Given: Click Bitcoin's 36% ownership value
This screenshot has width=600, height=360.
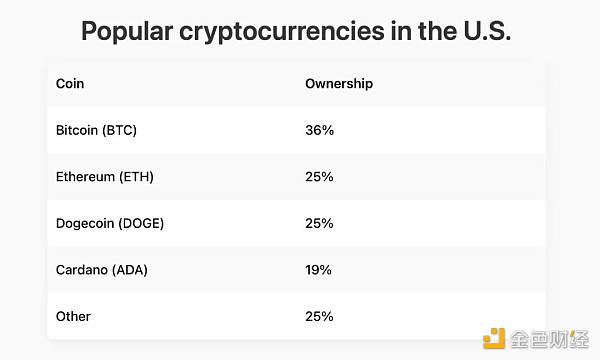Looking at the screenshot, I should (320, 130).
